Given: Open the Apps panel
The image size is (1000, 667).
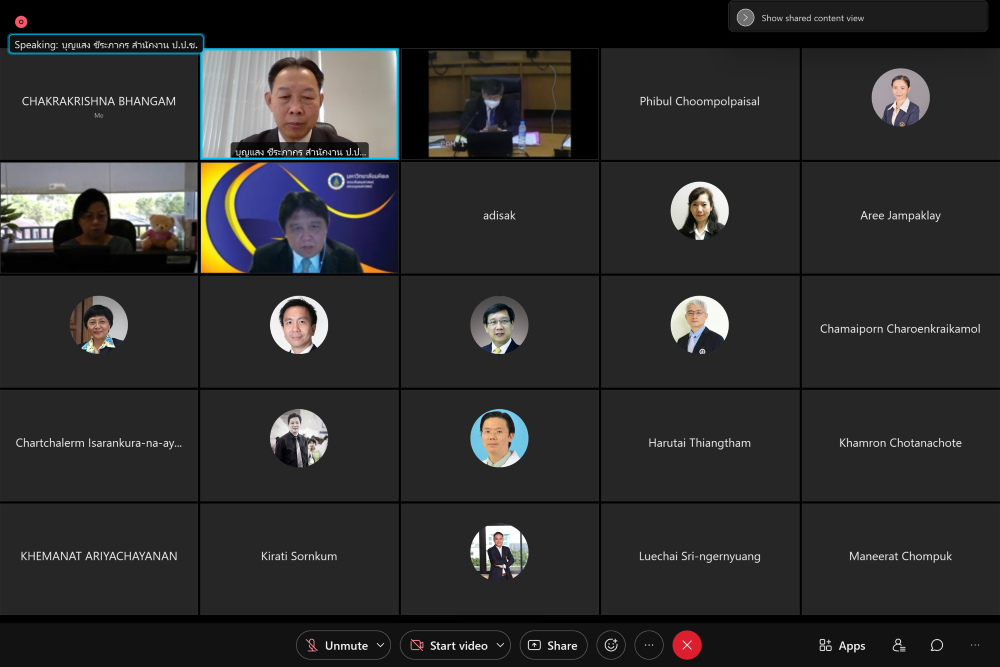Looking at the screenshot, I should click(x=842, y=645).
